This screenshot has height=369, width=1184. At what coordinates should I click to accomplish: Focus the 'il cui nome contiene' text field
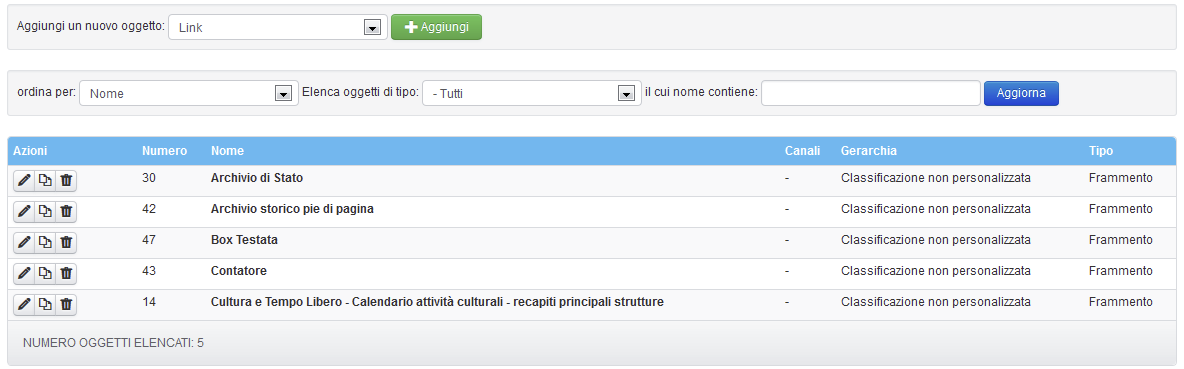click(x=871, y=94)
